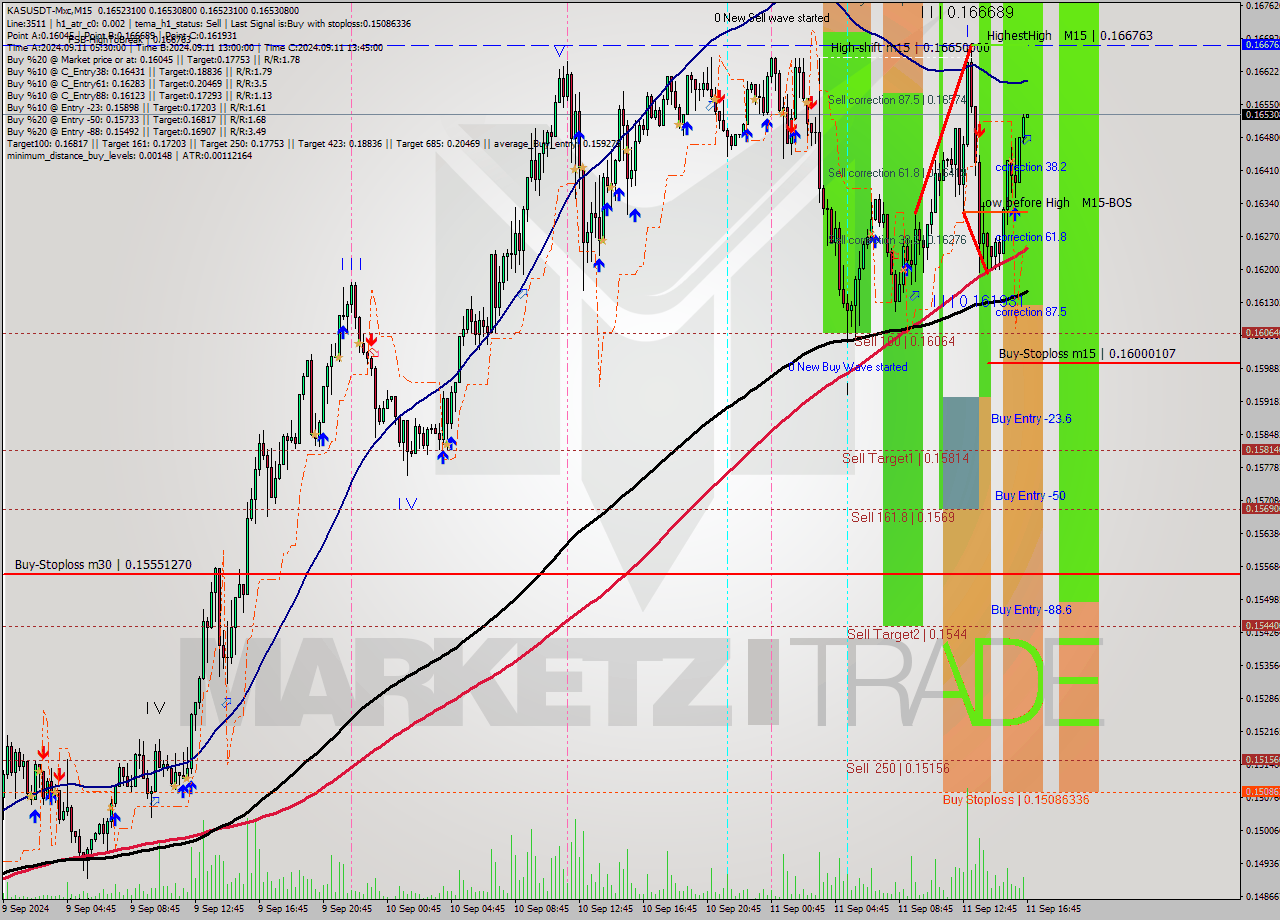Click the blue 0.16676 price axis tag
The height and width of the screenshot is (920, 1280).
point(1260,44)
